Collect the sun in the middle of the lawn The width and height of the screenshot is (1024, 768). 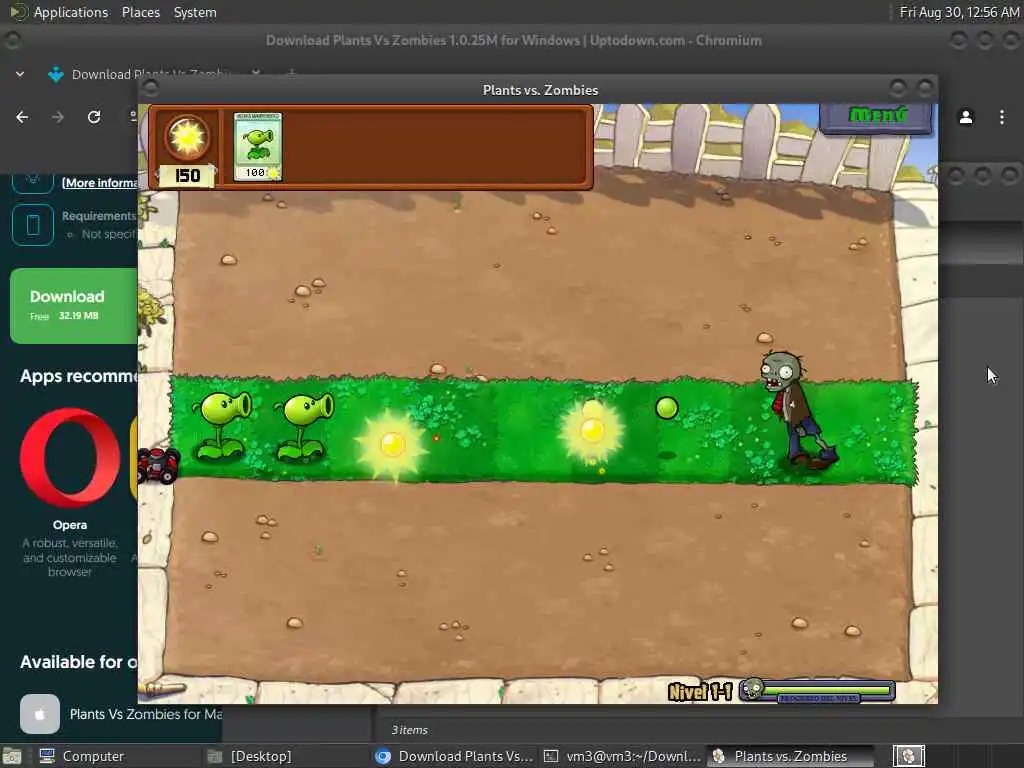[592, 430]
